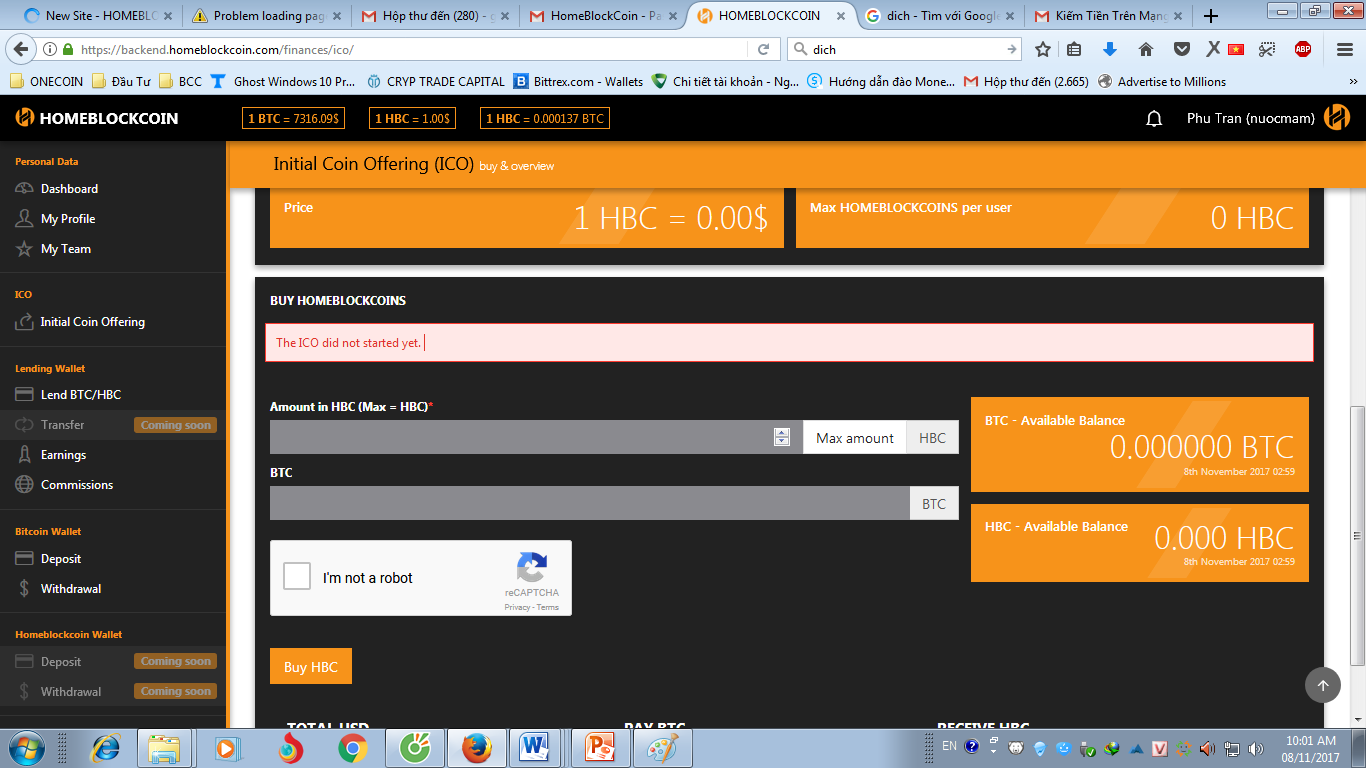Open Chrome from the taskbar
The image size is (1366, 768).
coord(352,748)
